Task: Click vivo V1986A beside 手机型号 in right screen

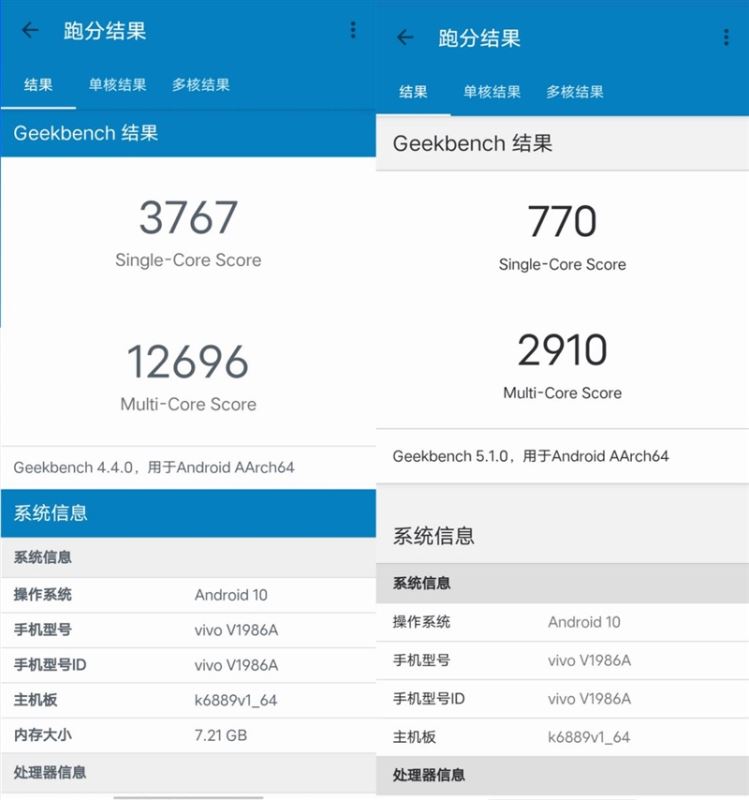Action: (x=589, y=660)
